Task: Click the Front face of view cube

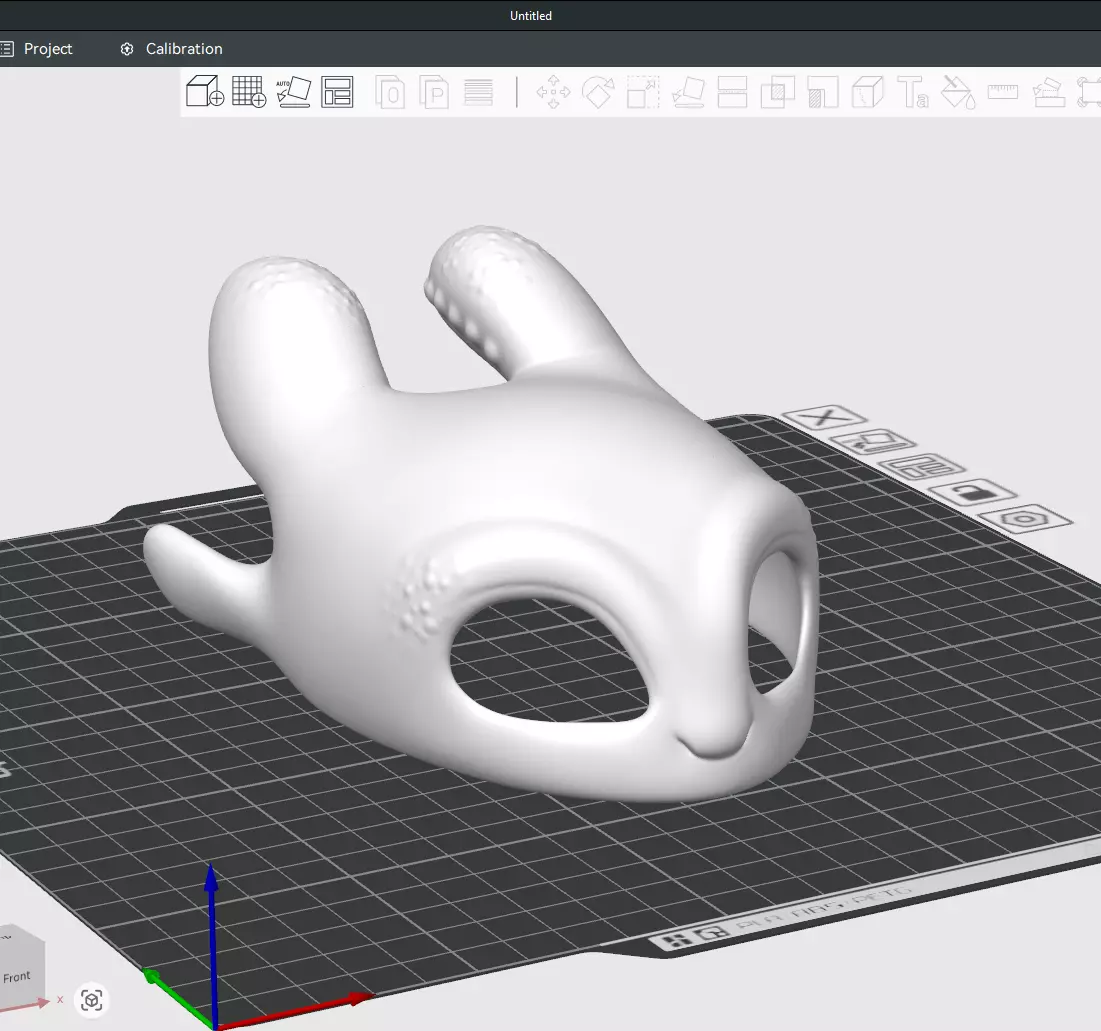Action: 17,977
